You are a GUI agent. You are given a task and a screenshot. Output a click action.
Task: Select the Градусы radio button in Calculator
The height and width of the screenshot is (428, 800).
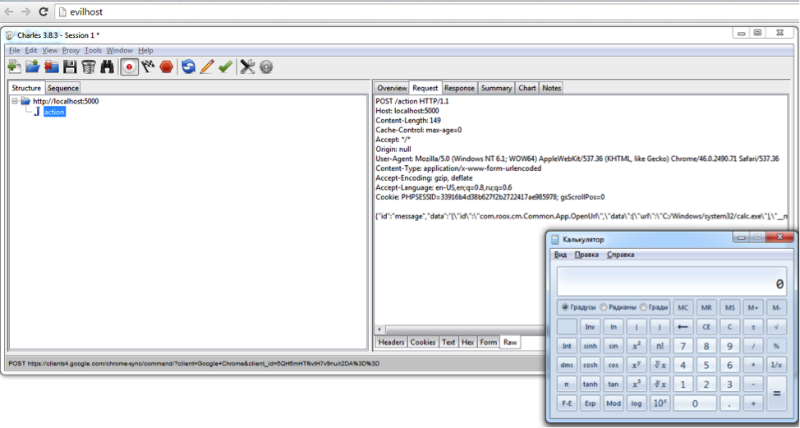(x=565, y=307)
